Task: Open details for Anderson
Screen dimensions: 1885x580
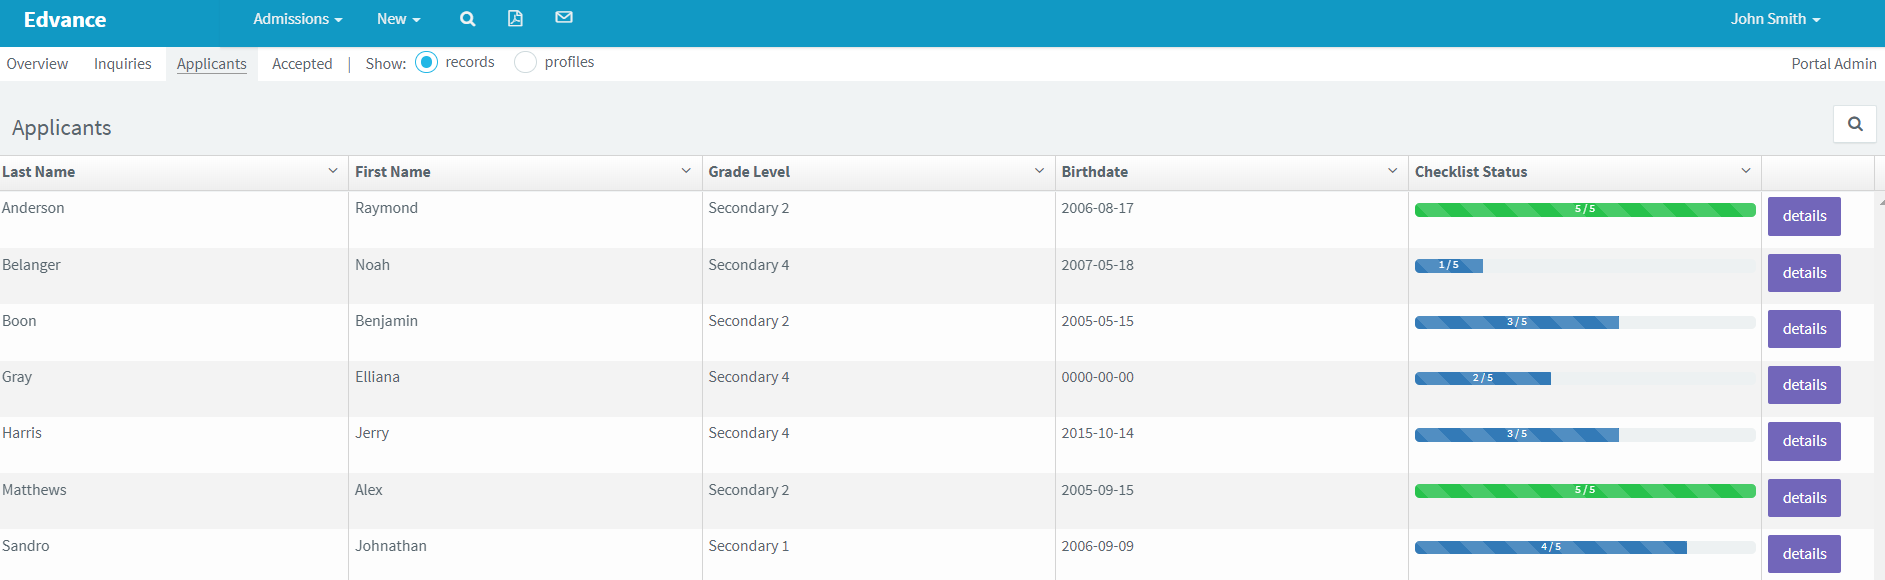Action: click(x=1804, y=216)
